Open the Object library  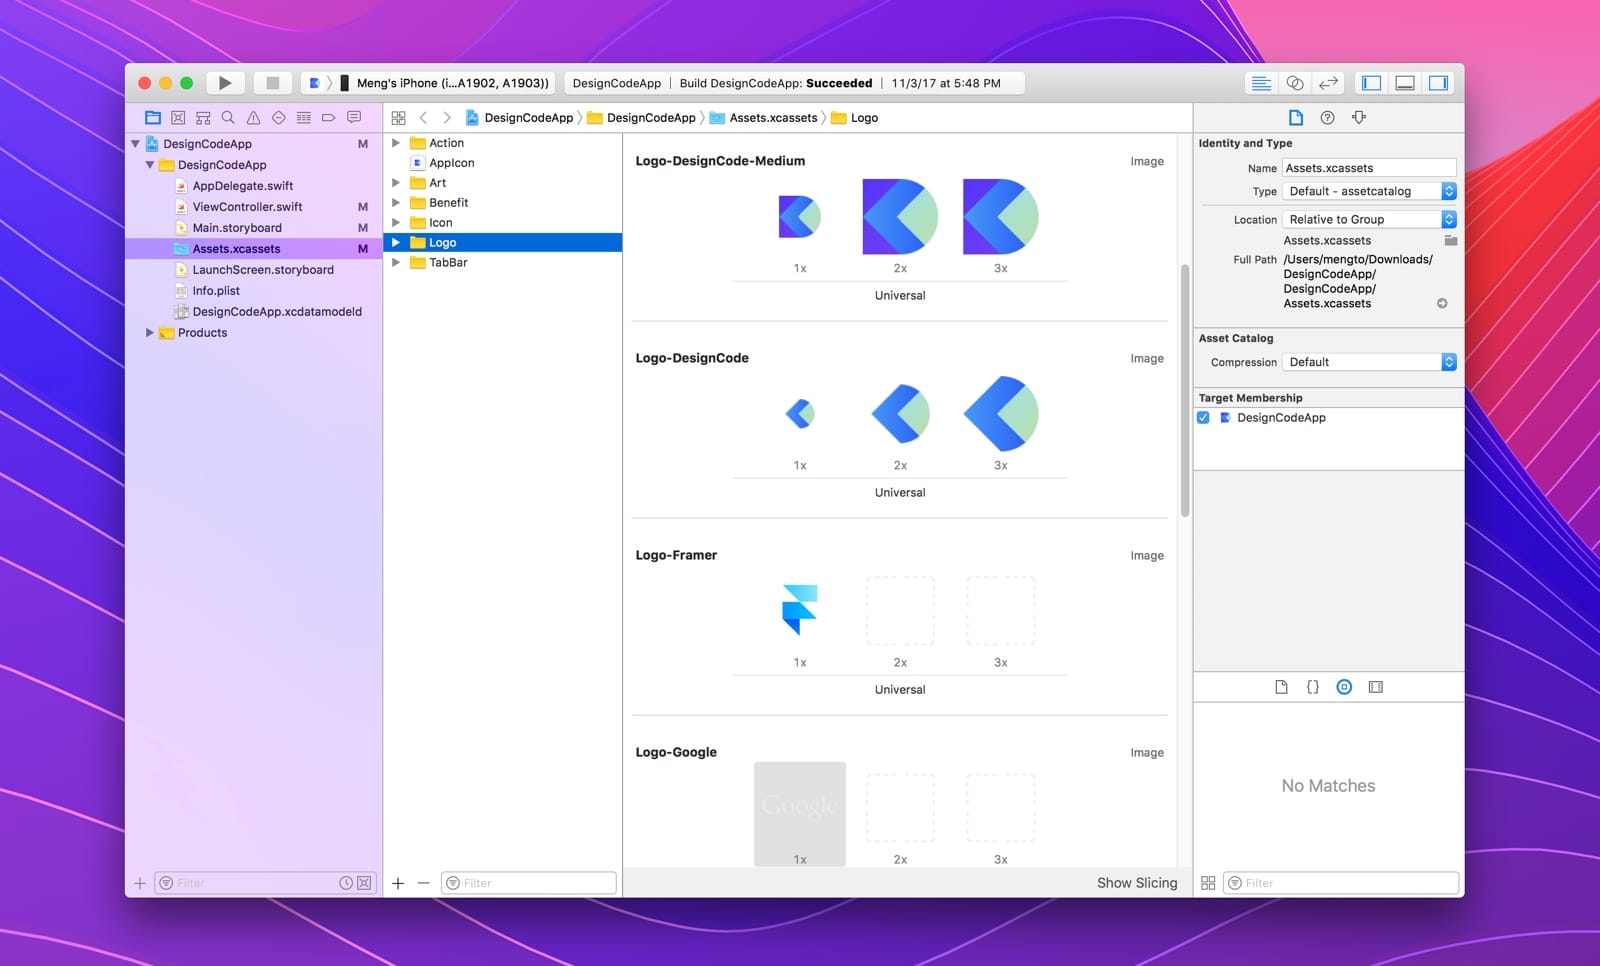[1344, 687]
